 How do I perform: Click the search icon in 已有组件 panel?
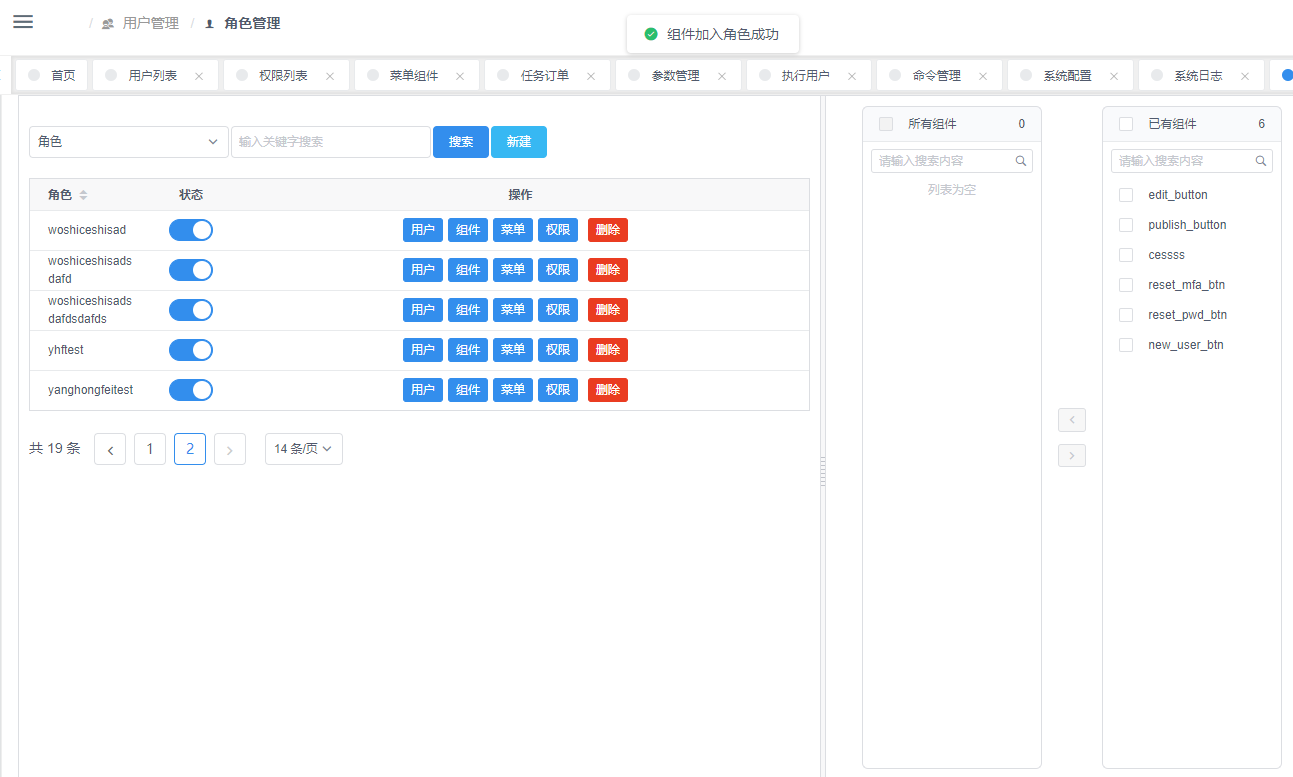click(1261, 161)
